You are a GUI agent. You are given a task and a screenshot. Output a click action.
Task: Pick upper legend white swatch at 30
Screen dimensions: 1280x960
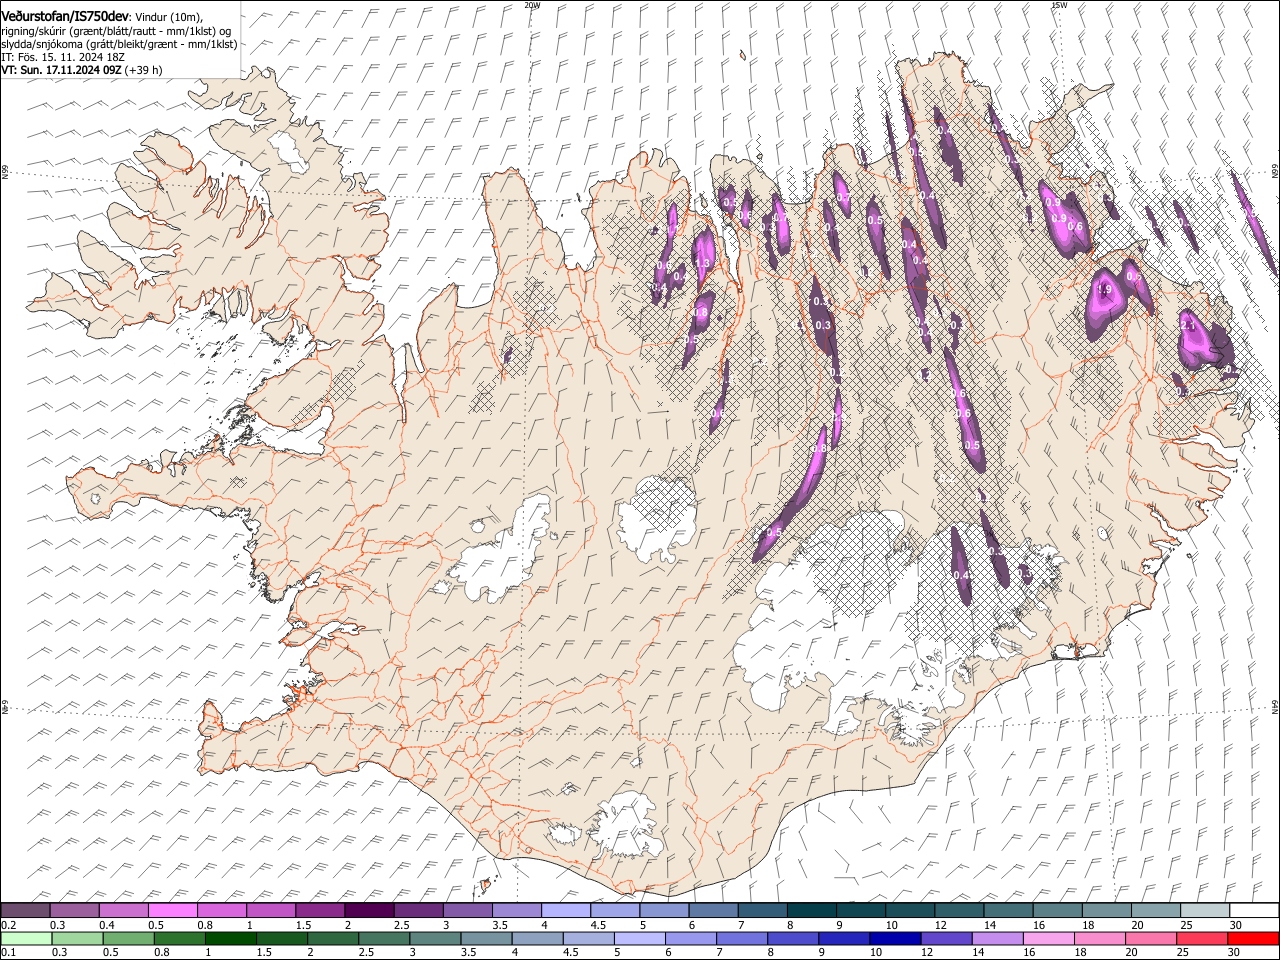pyautogui.click(x=1252, y=911)
